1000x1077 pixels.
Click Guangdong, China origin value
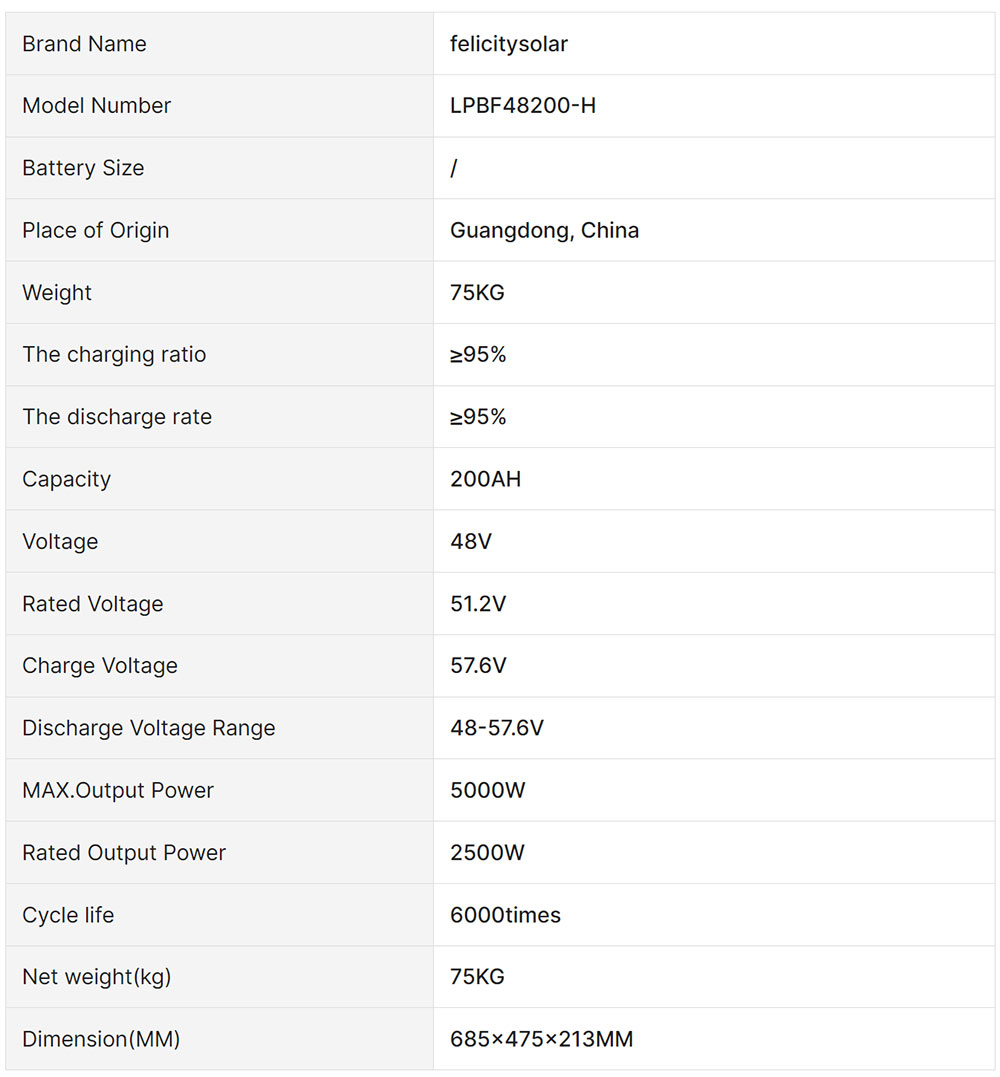coord(545,230)
